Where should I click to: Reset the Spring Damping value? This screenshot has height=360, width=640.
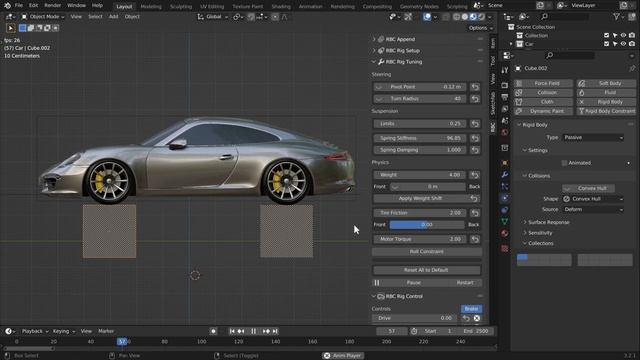click(475, 150)
